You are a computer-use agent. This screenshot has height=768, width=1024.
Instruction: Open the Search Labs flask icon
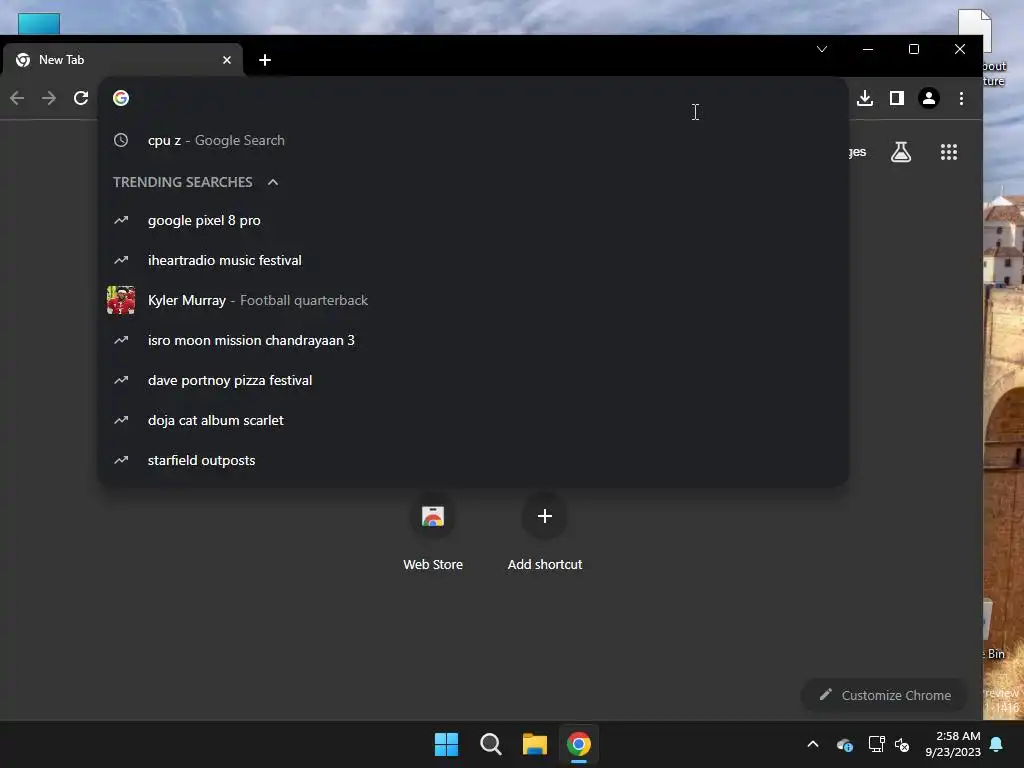click(901, 152)
